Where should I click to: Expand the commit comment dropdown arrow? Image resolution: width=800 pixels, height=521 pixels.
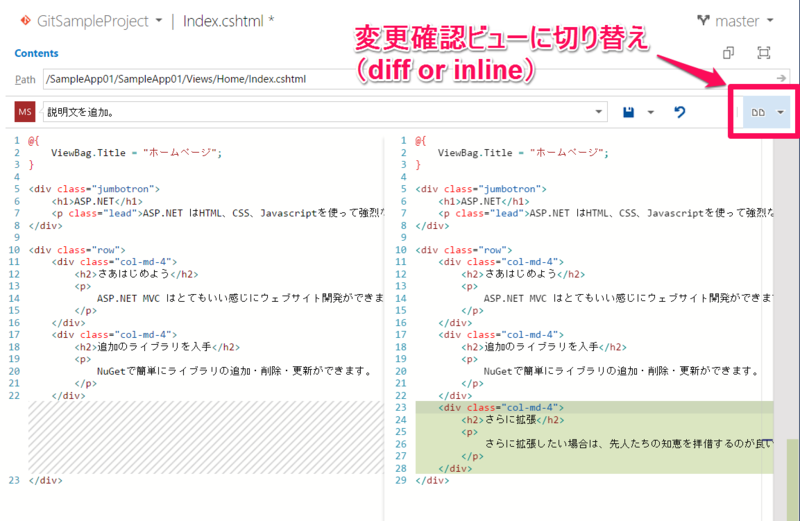(x=598, y=112)
